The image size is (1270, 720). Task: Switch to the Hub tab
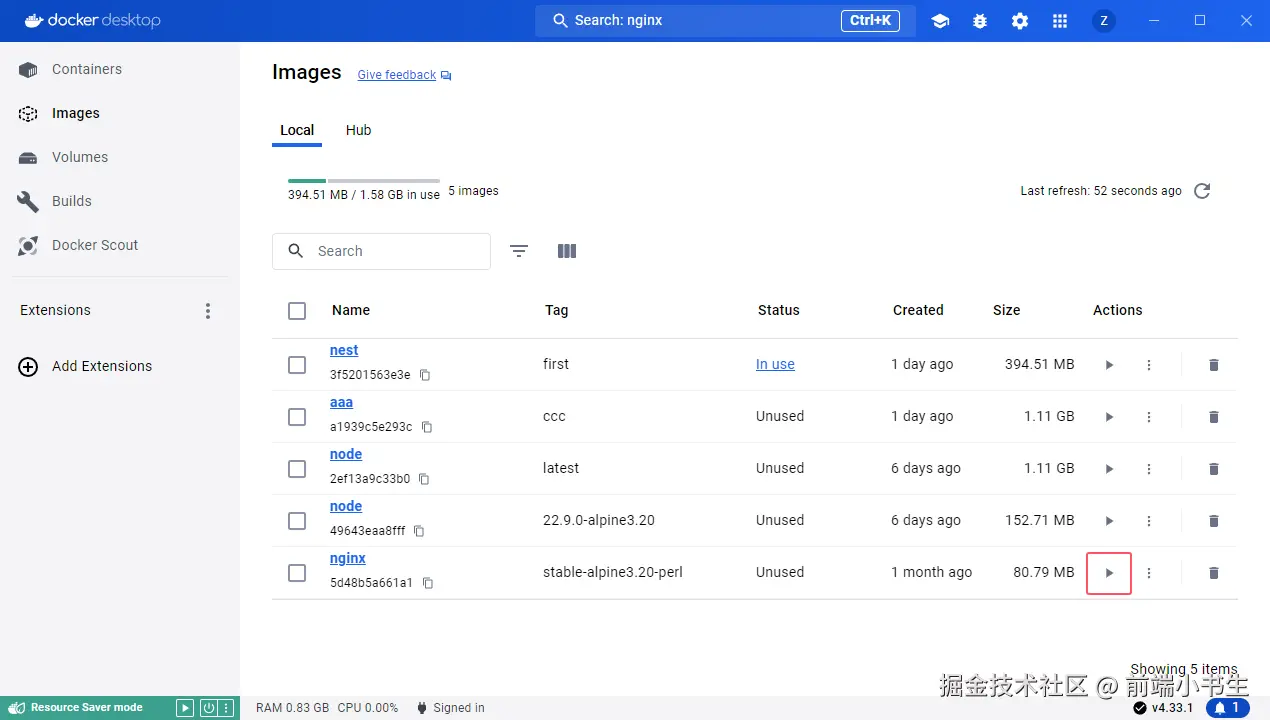[358, 131]
